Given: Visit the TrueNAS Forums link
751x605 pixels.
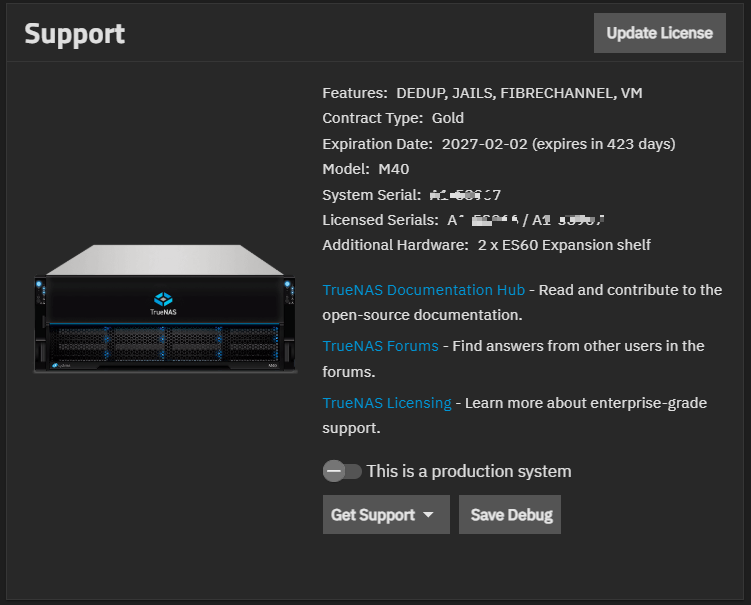Looking at the screenshot, I should pyautogui.click(x=380, y=346).
